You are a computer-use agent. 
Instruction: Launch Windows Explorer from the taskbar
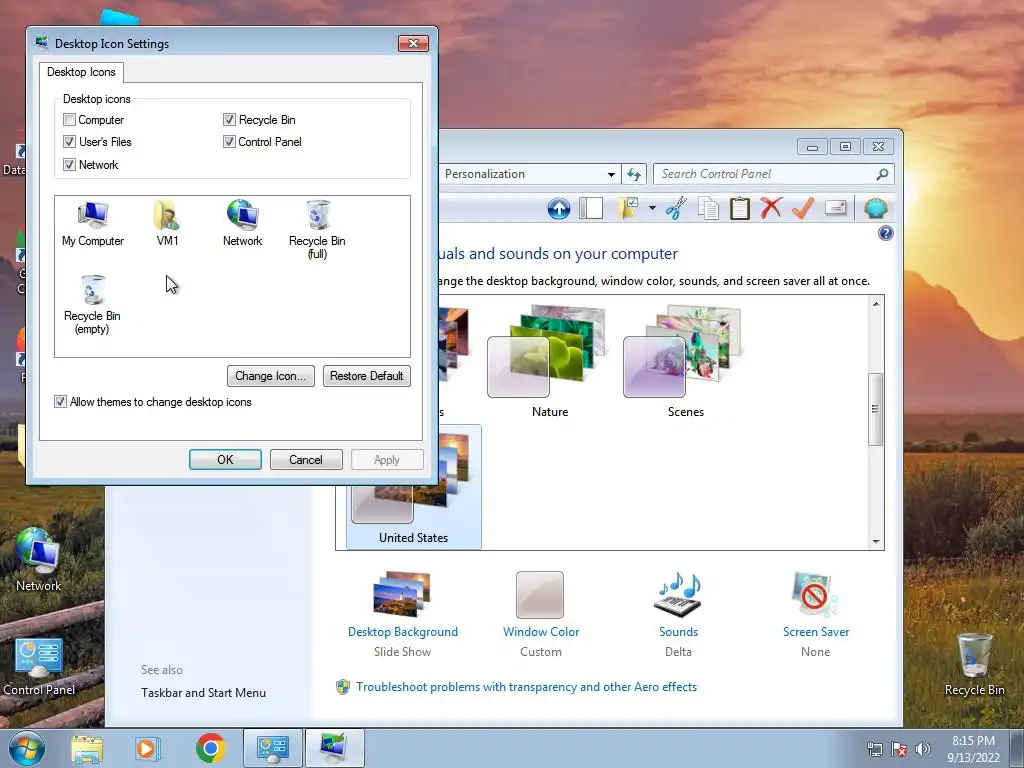(x=87, y=748)
